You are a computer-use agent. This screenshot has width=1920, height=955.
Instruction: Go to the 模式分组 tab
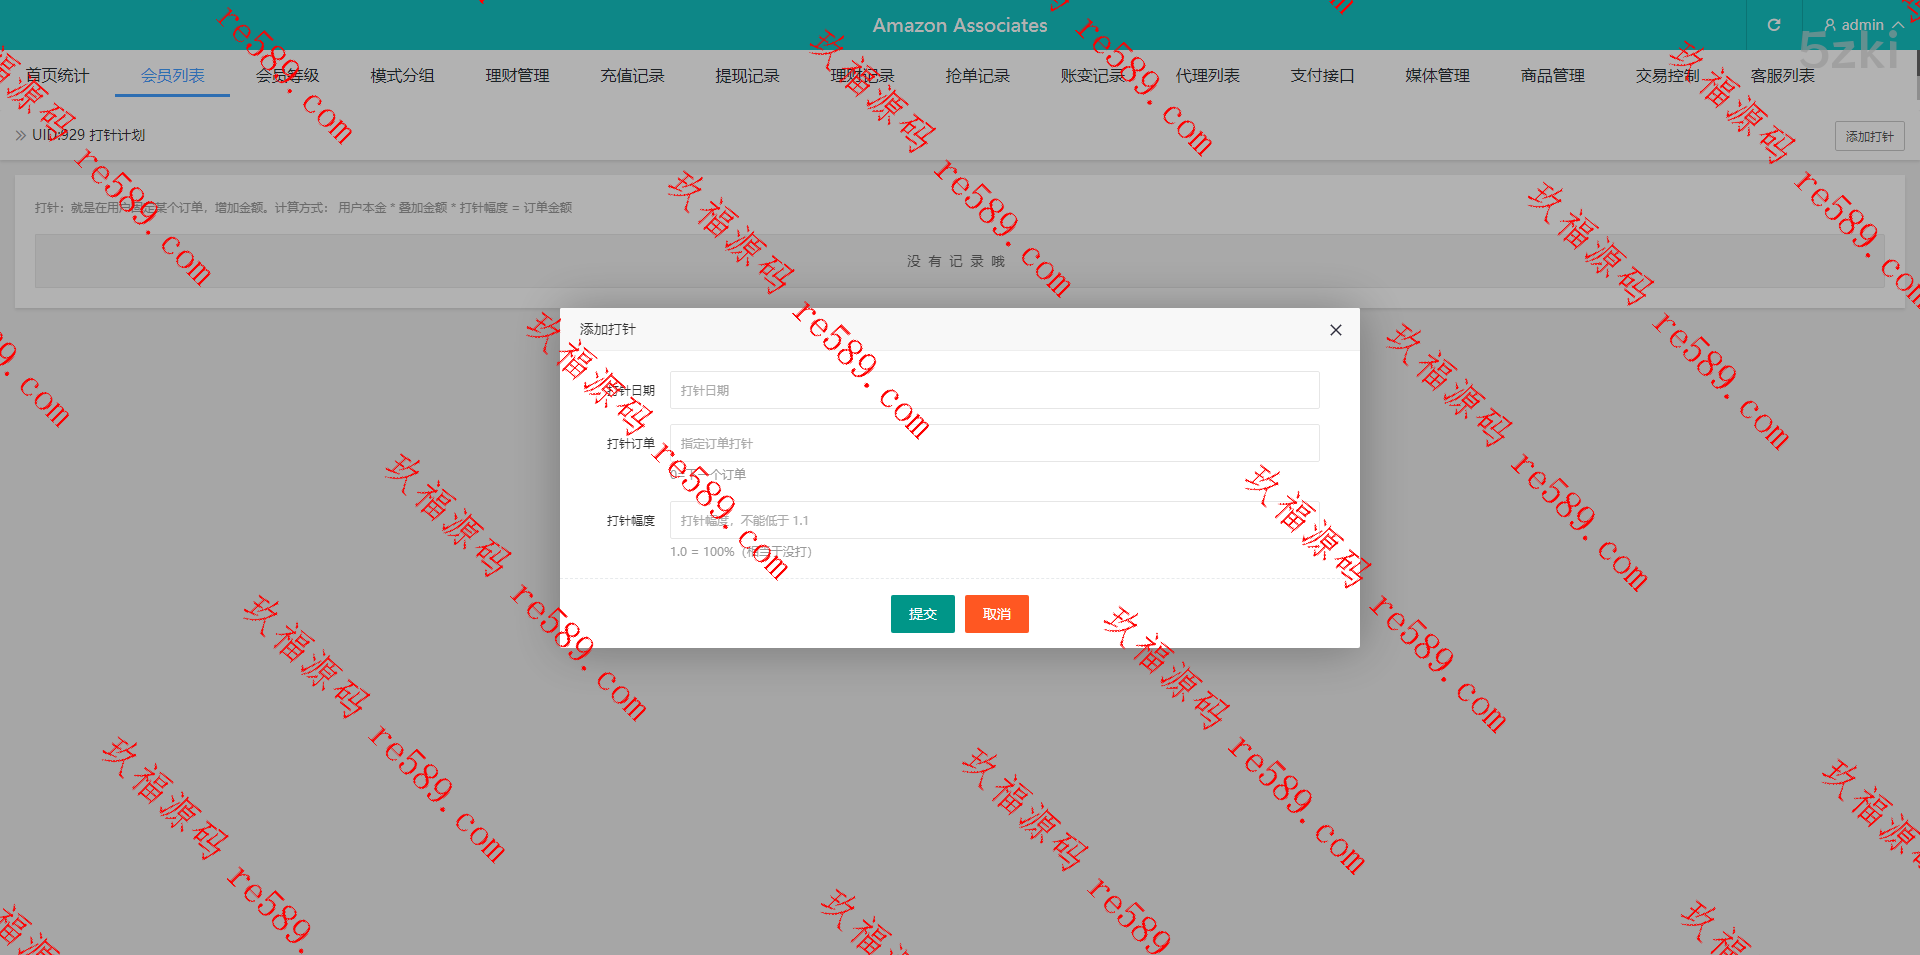[402, 76]
